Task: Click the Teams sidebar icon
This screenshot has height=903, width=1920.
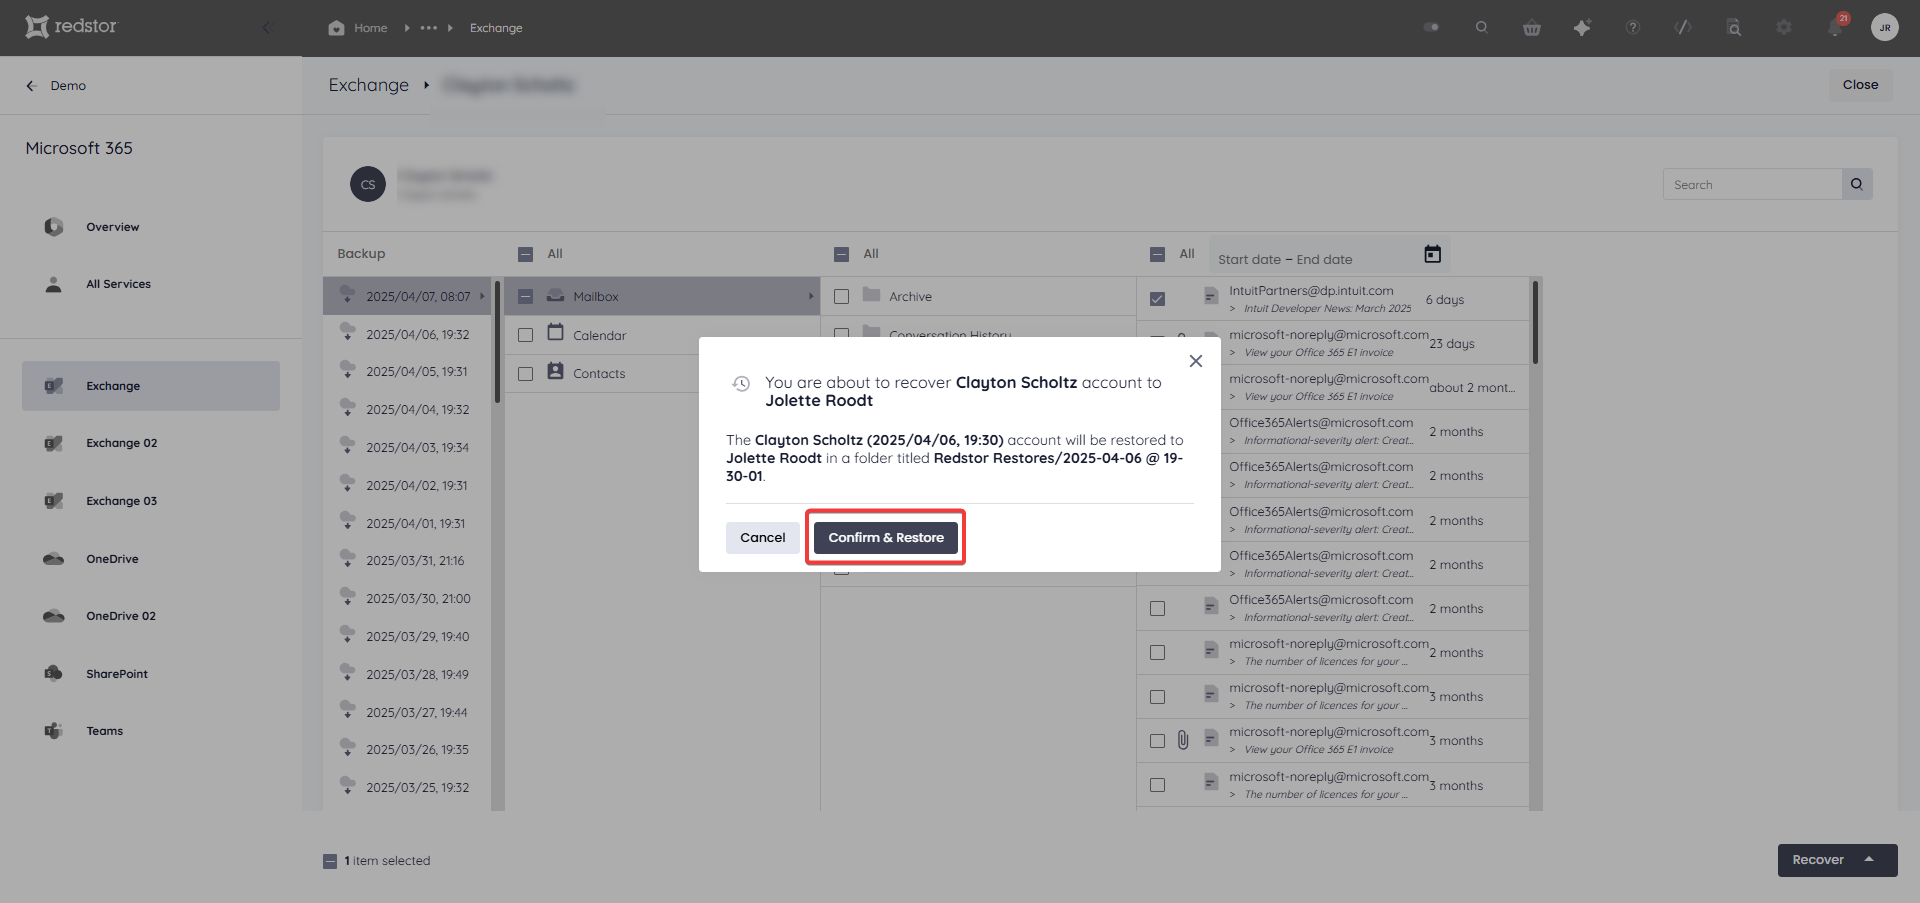Action: click(x=53, y=731)
